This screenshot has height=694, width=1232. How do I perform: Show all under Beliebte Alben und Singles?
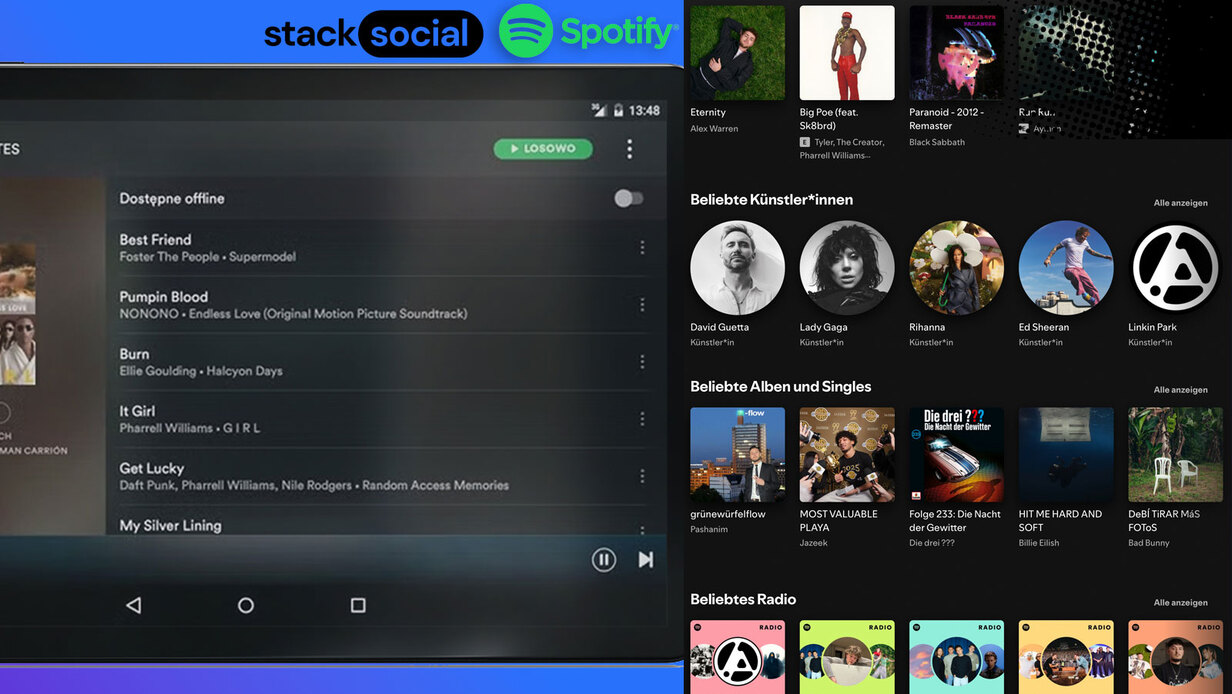1181,390
